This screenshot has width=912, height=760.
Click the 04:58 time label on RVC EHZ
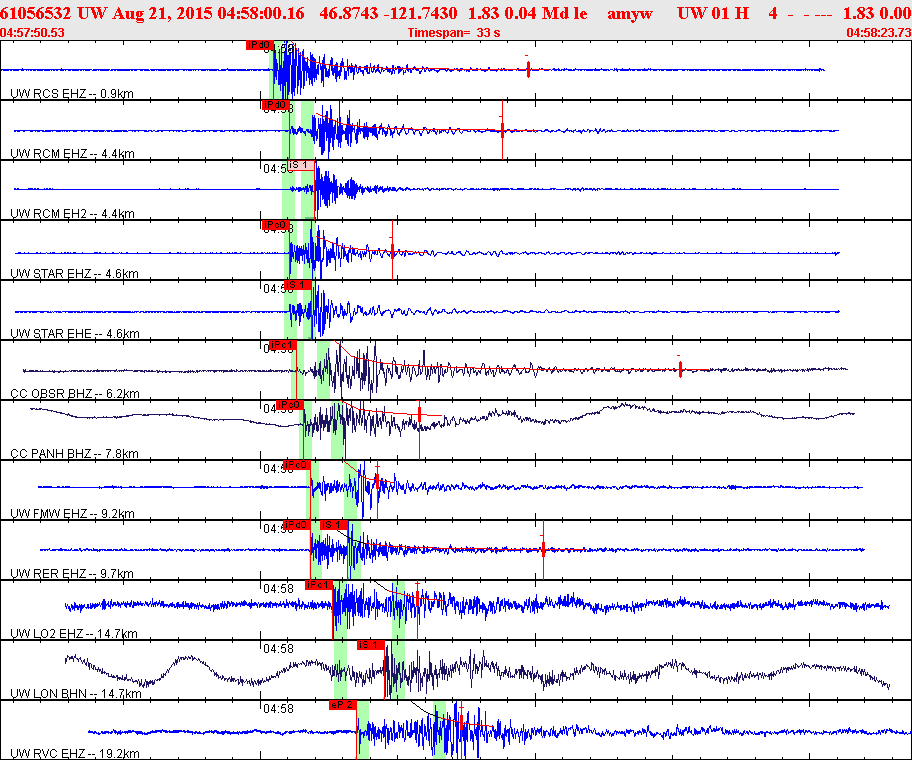click(x=279, y=708)
